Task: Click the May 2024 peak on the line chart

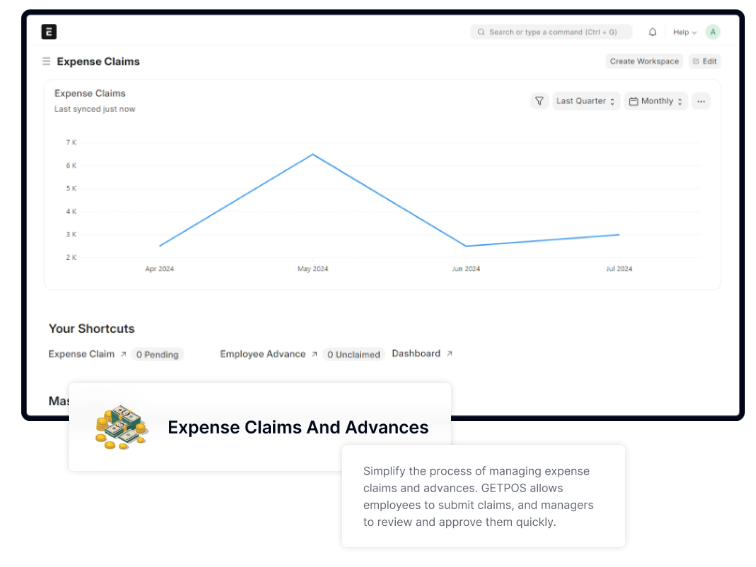Action: click(x=313, y=154)
